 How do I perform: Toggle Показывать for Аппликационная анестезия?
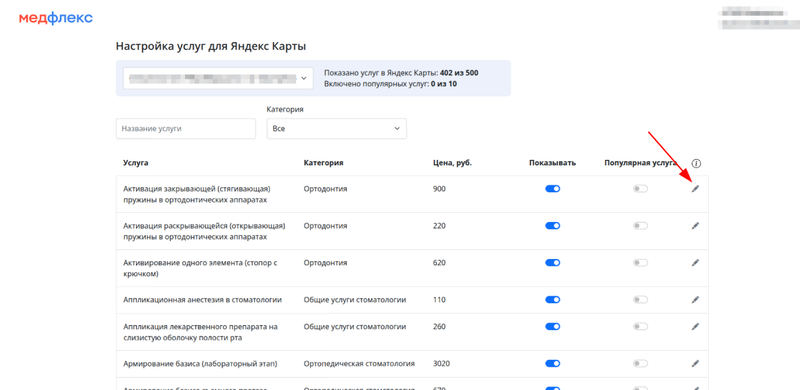coord(553,300)
